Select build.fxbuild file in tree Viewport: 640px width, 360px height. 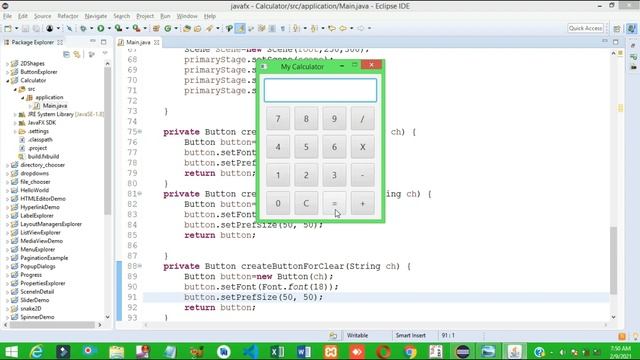[43, 156]
